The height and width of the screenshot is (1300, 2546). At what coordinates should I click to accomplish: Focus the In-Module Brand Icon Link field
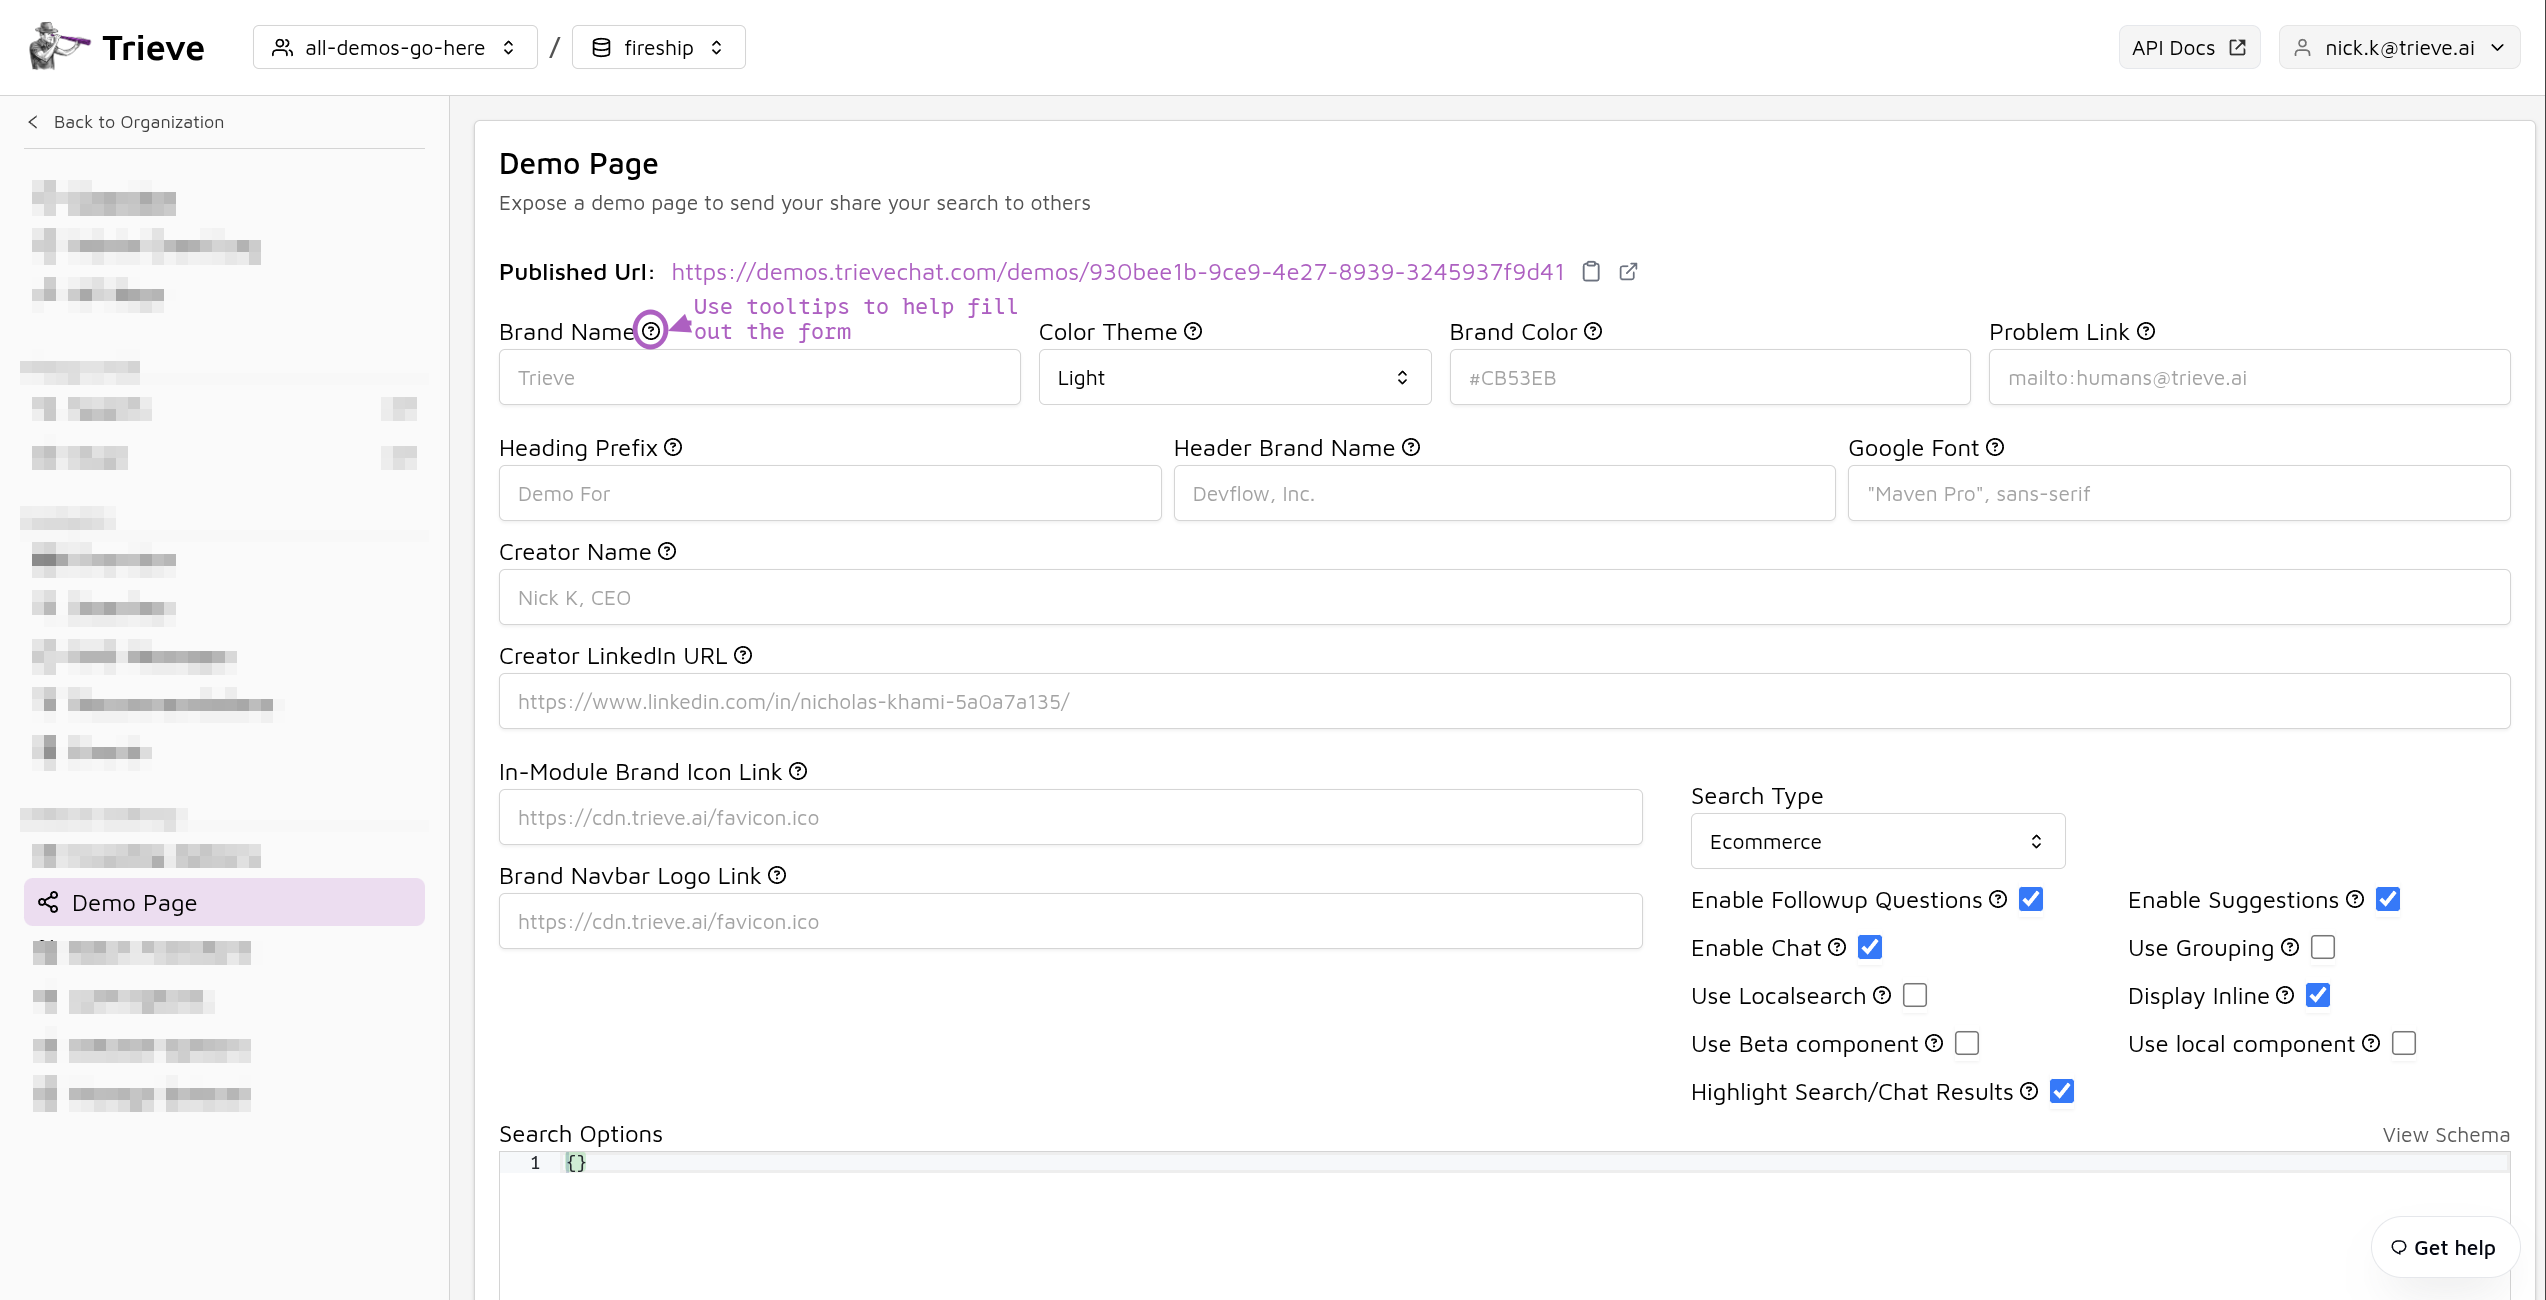[x=1071, y=817]
